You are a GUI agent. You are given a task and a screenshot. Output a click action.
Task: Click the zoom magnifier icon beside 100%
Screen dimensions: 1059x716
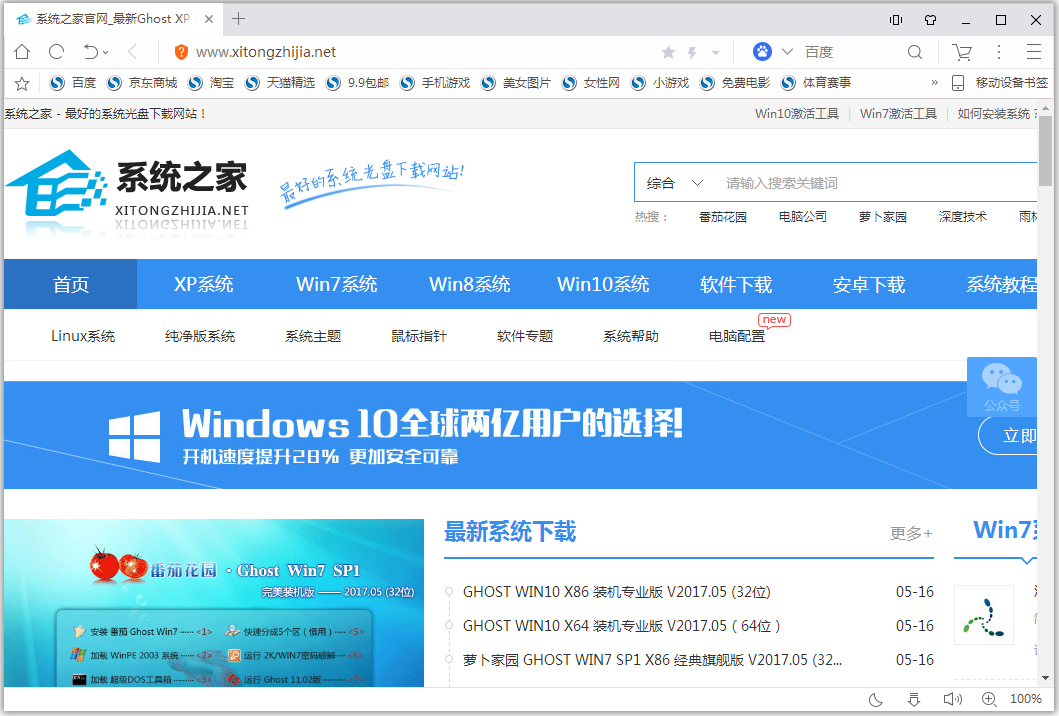tap(989, 700)
